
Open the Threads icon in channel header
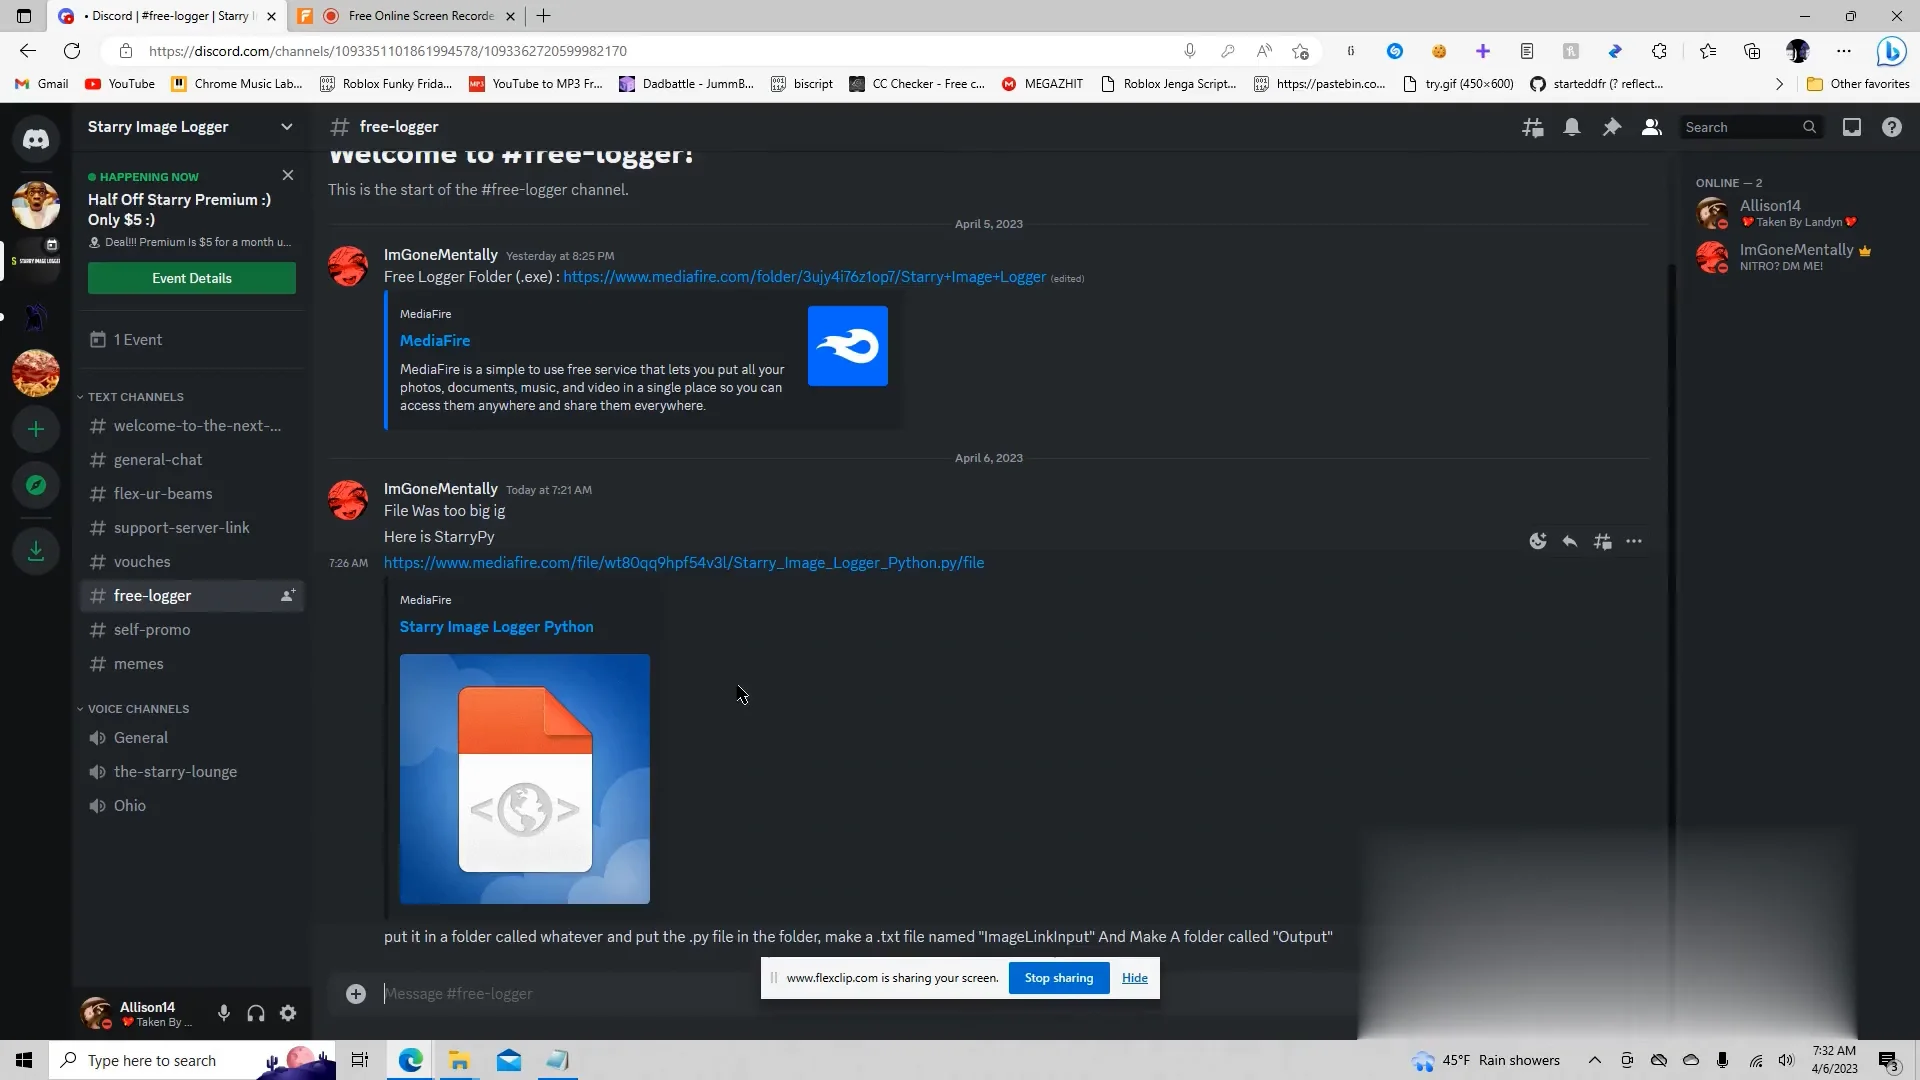click(x=1532, y=127)
